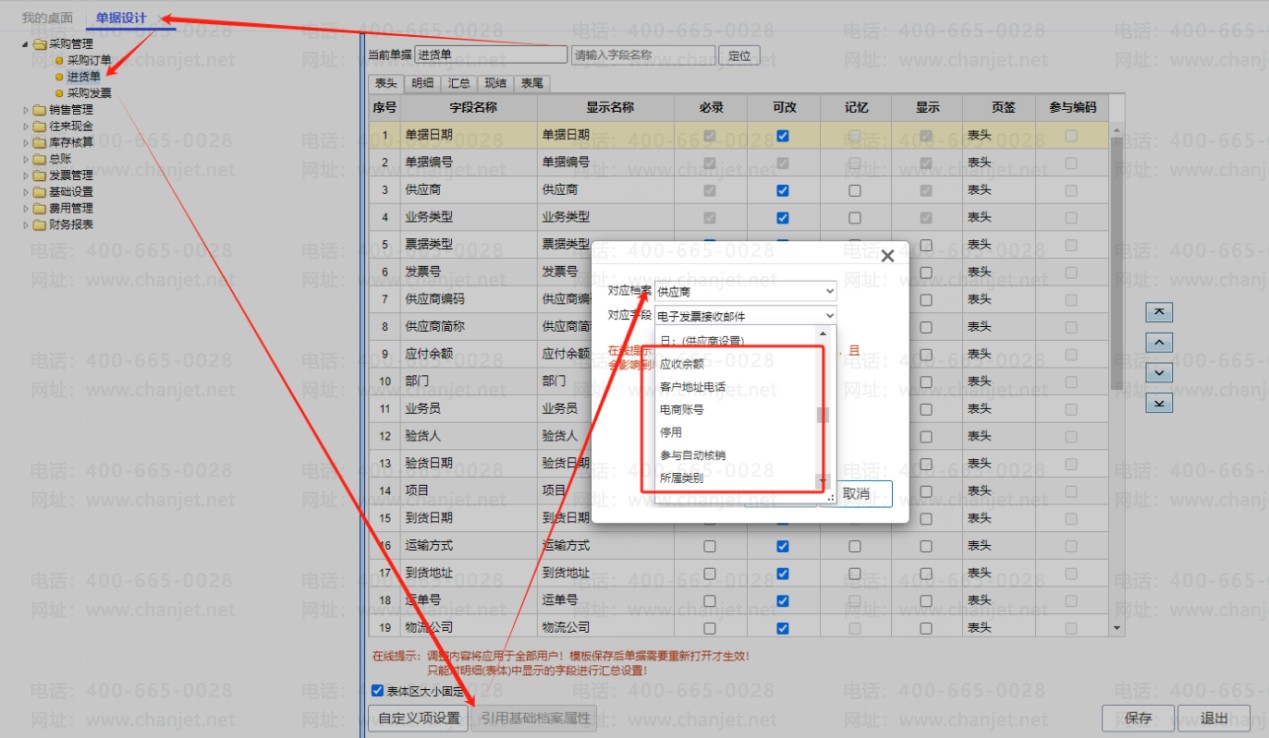Click the move-to-top arrow button
The height and width of the screenshot is (738, 1269).
click(1158, 313)
